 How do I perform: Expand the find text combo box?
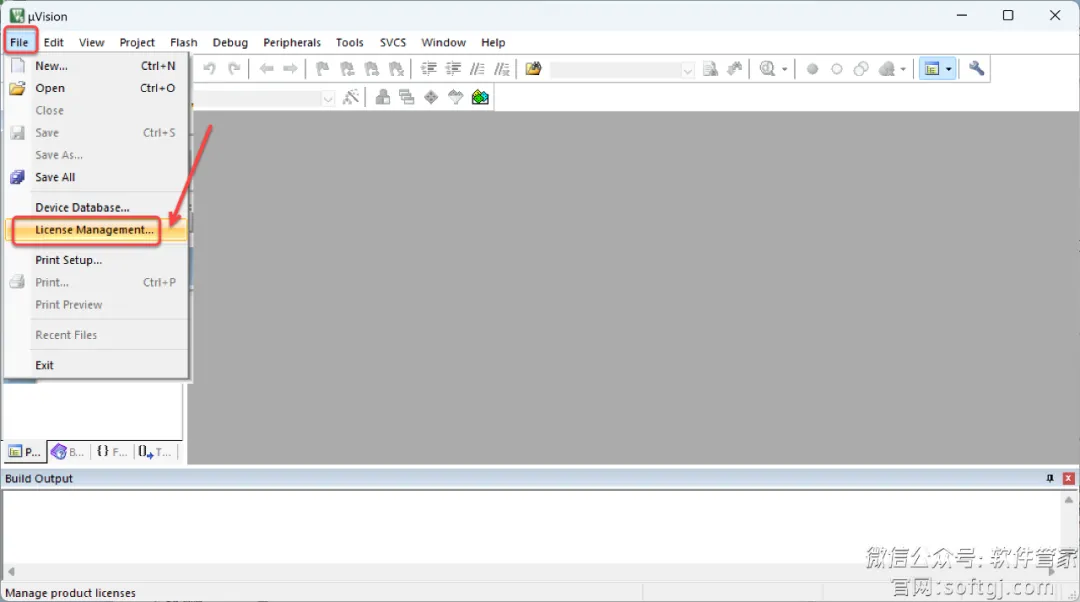point(687,70)
